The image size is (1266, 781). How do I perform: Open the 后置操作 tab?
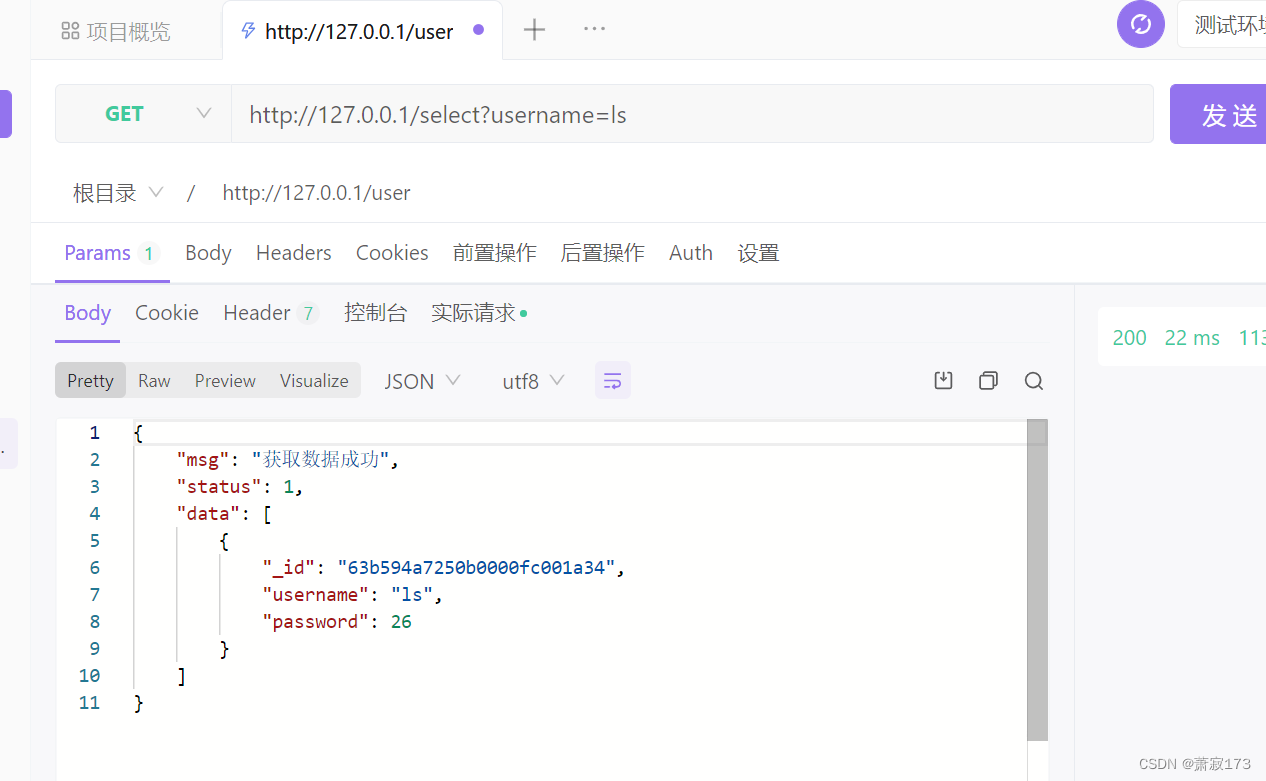(x=602, y=253)
